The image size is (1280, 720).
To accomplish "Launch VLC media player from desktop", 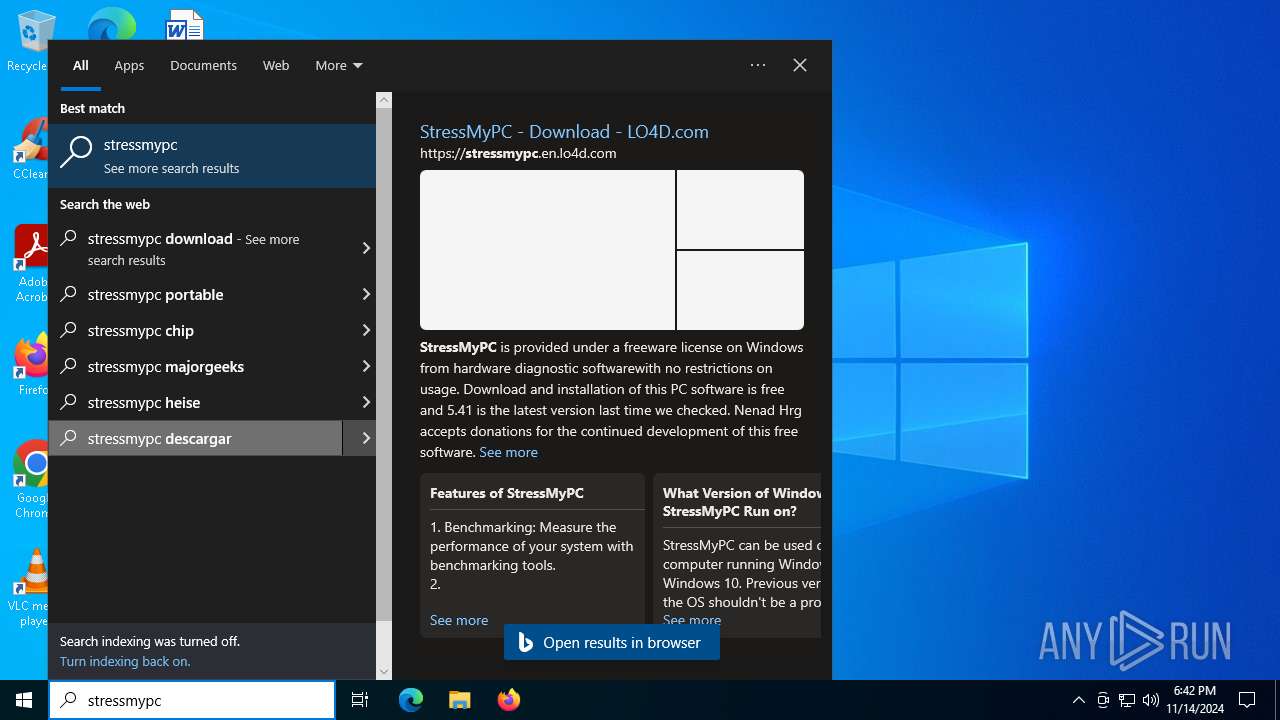I will [x=32, y=588].
